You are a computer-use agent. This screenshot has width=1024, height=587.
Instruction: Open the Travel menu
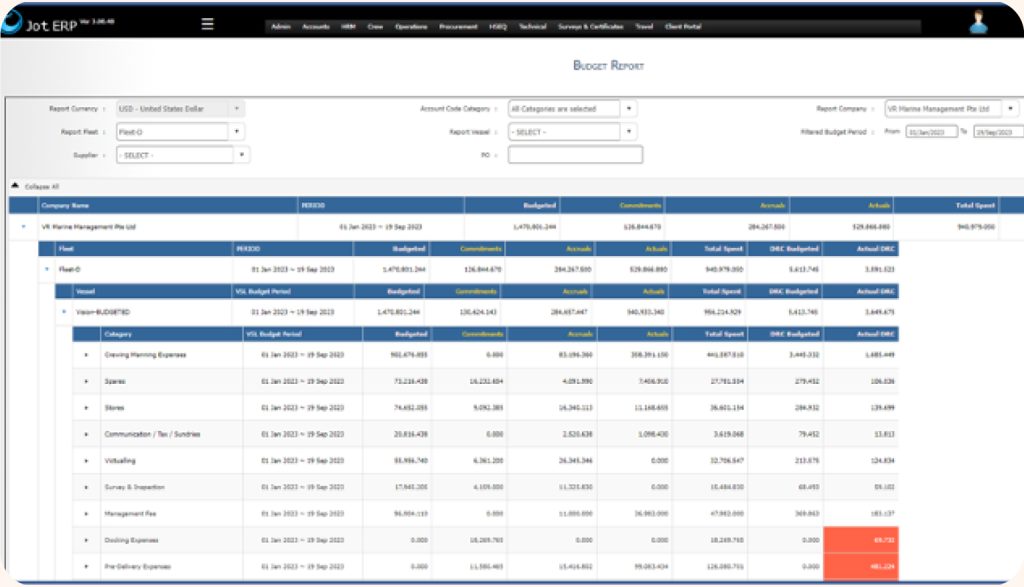[x=645, y=27]
